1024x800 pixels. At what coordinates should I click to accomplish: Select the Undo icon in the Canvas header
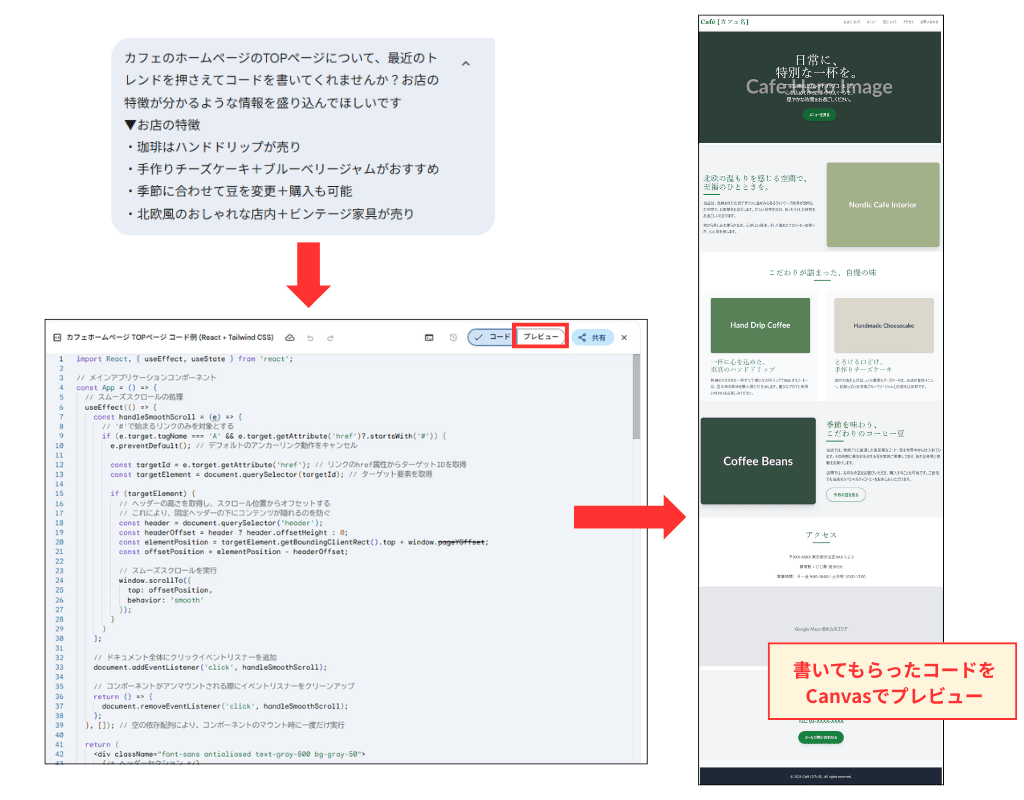coord(311,337)
